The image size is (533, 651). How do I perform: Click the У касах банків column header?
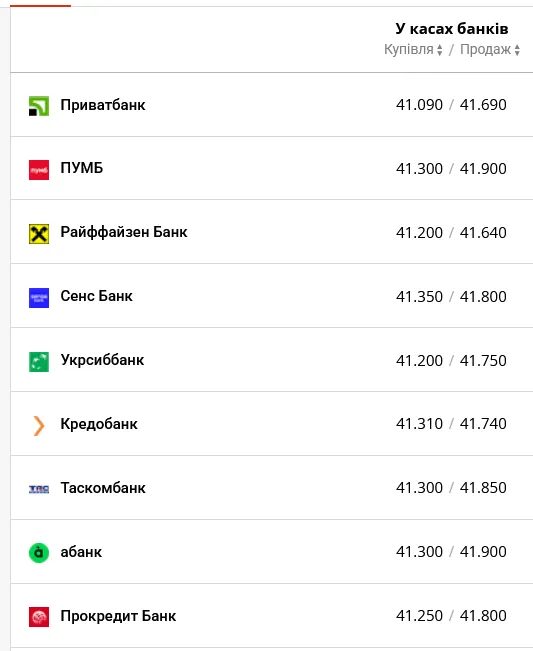click(x=452, y=29)
